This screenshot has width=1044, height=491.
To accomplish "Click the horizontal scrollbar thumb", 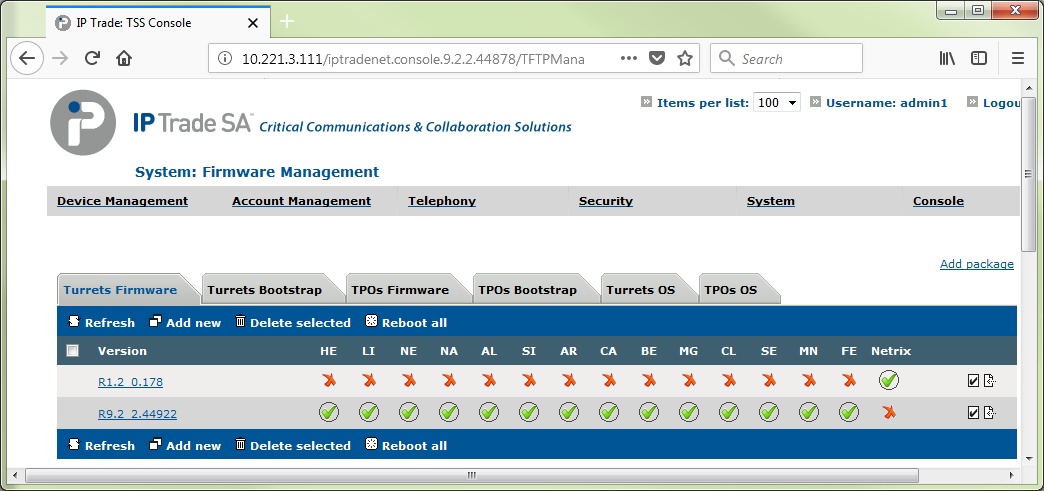I will (471, 476).
